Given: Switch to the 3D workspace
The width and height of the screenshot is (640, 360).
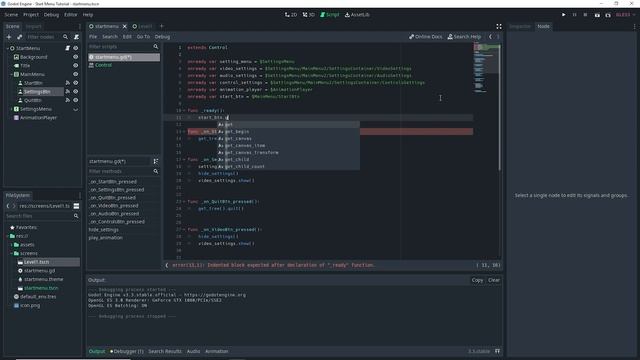Looking at the screenshot, I should click(x=309, y=15).
